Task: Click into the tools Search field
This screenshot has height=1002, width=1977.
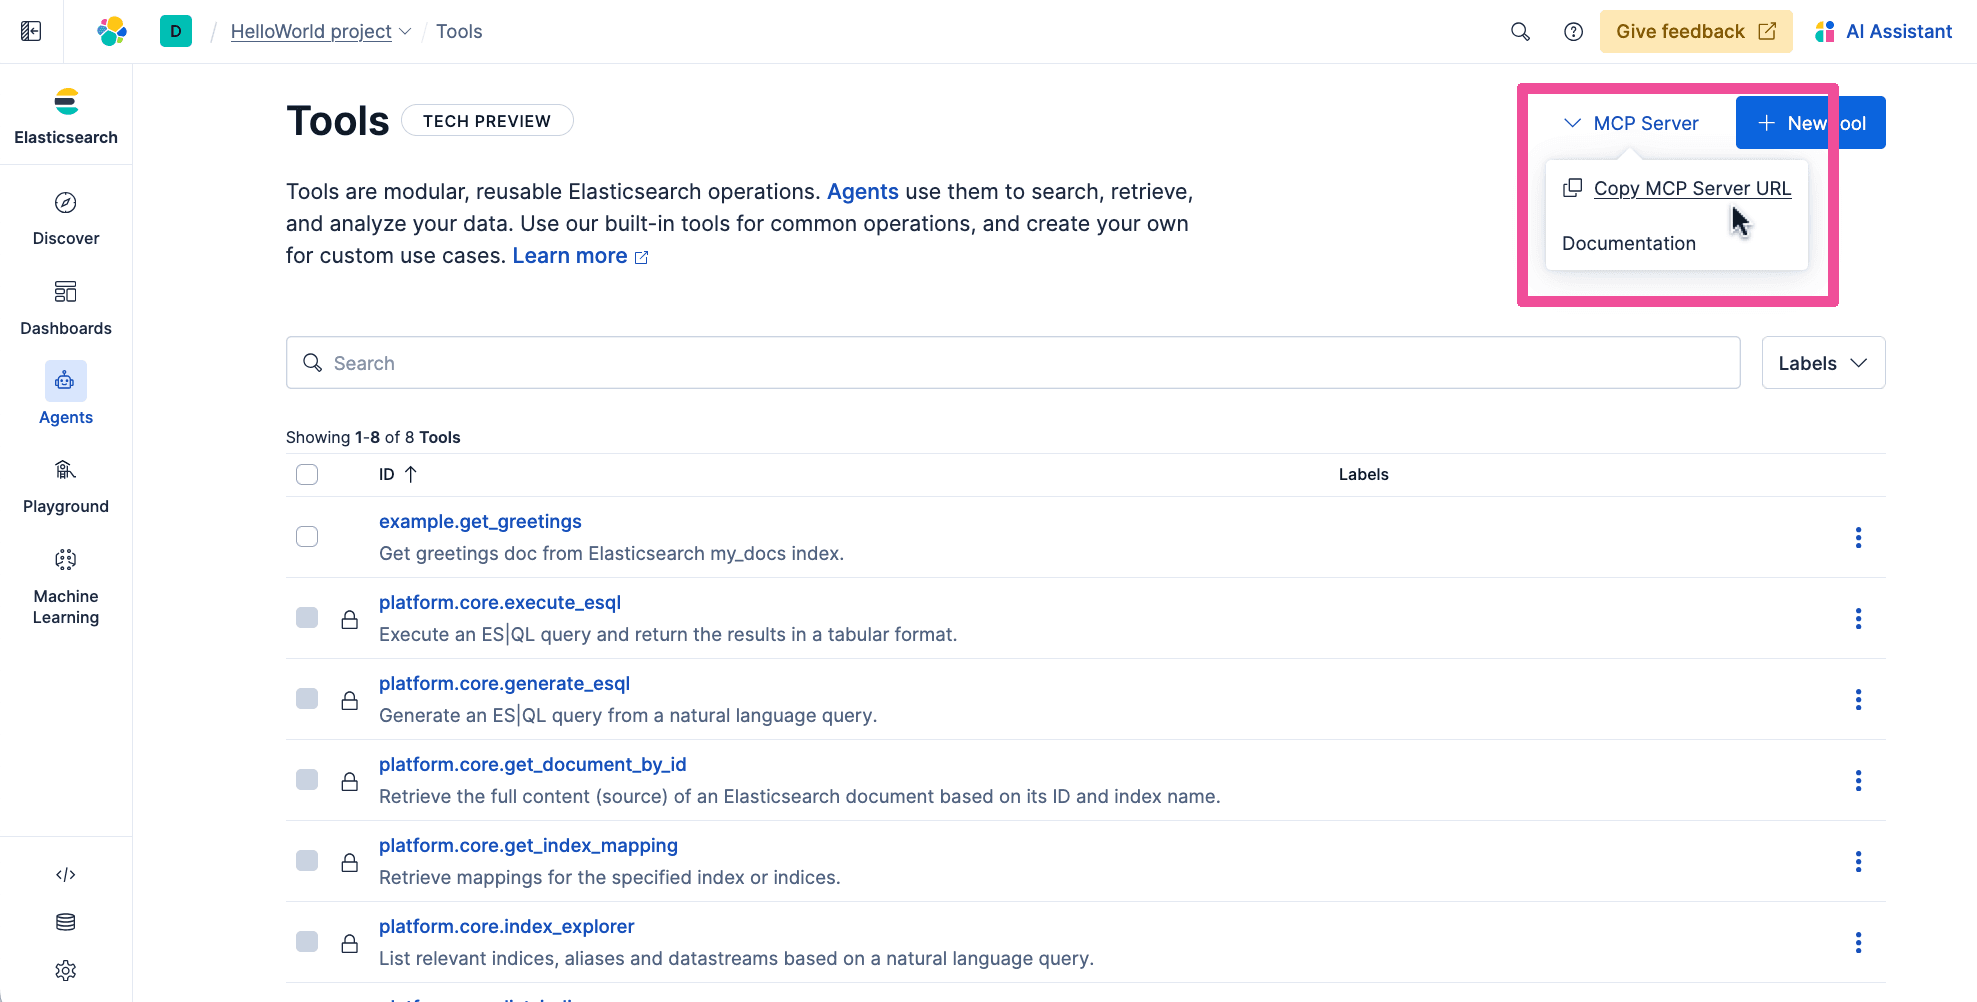Action: (x=1012, y=363)
